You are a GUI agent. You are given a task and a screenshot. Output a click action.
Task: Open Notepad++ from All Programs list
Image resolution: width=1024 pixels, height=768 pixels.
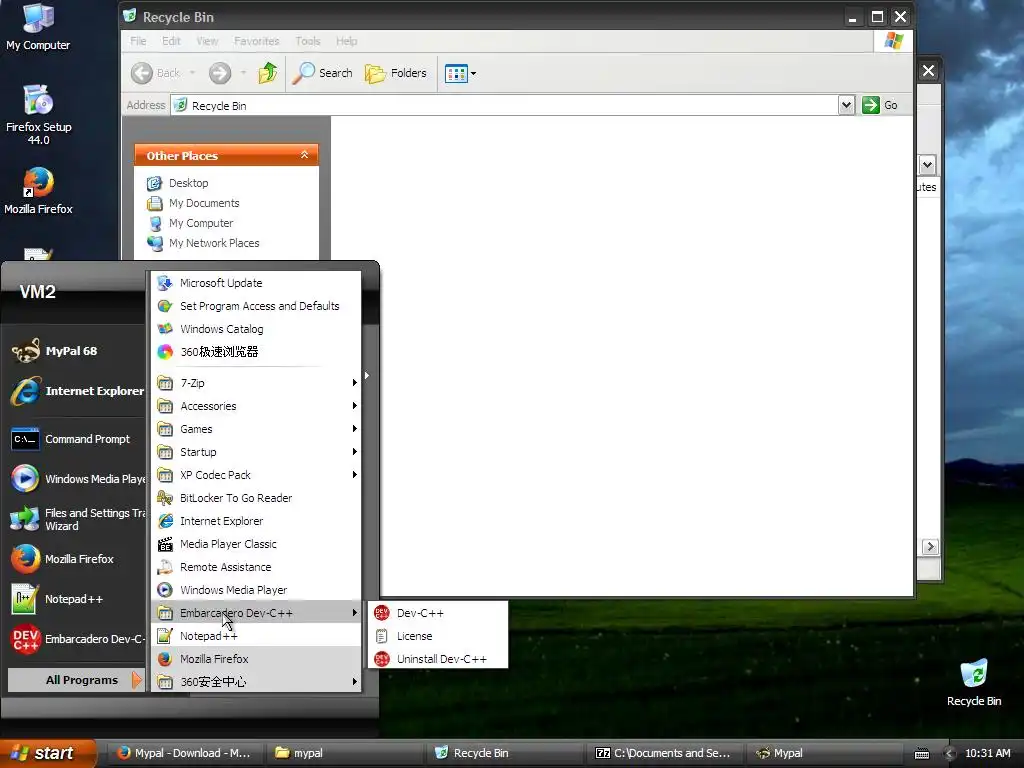pyautogui.click(x=256, y=635)
